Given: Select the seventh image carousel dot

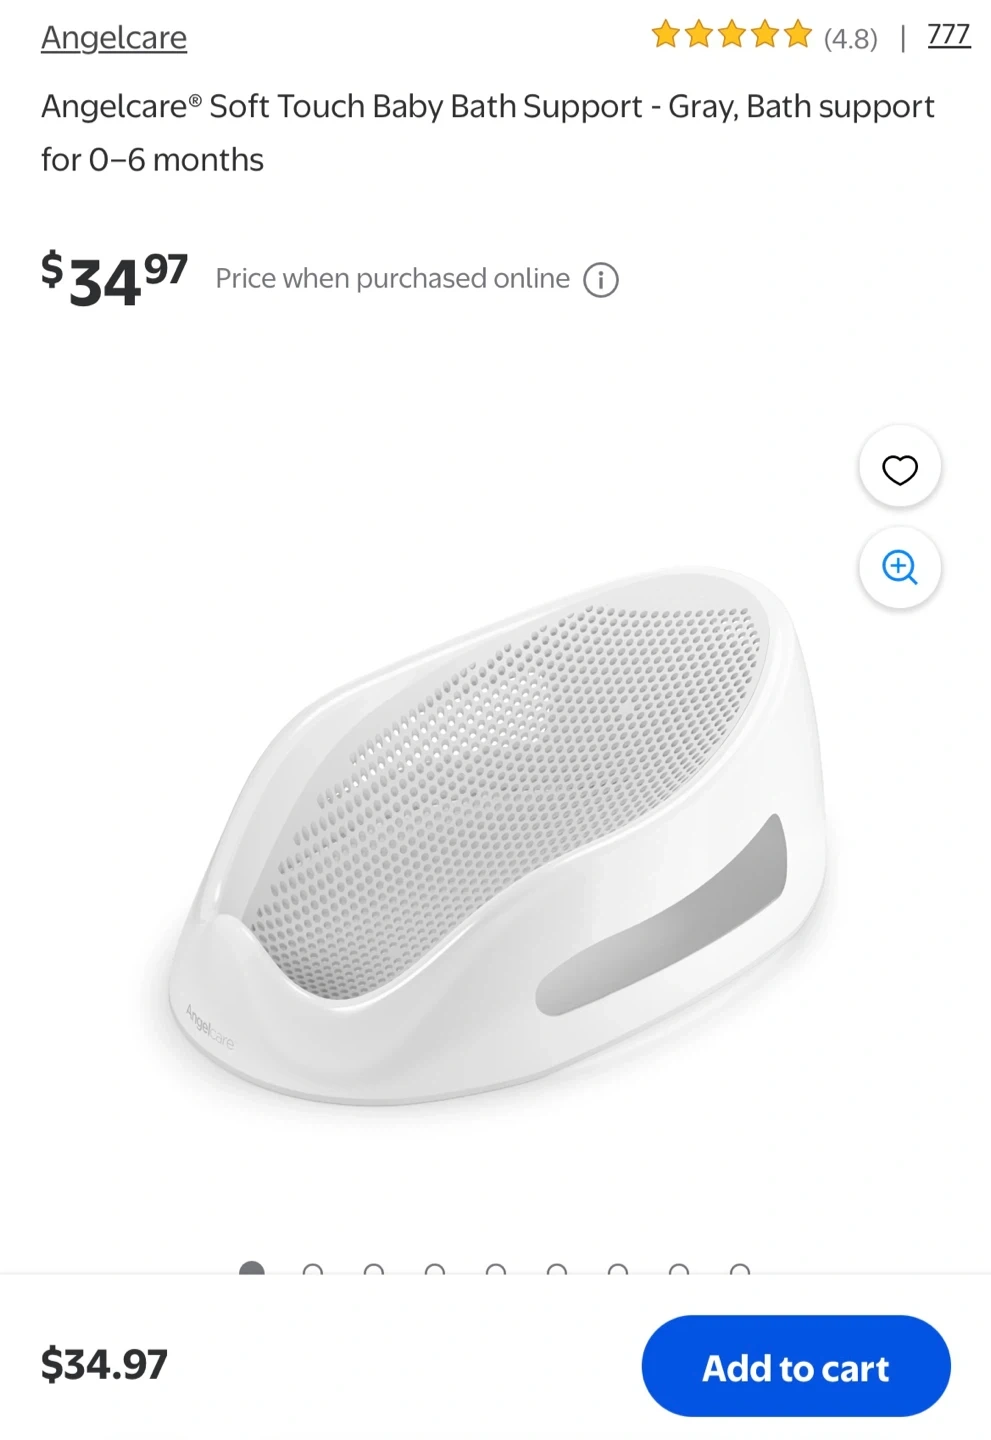Looking at the screenshot, I should point(618,1268).
